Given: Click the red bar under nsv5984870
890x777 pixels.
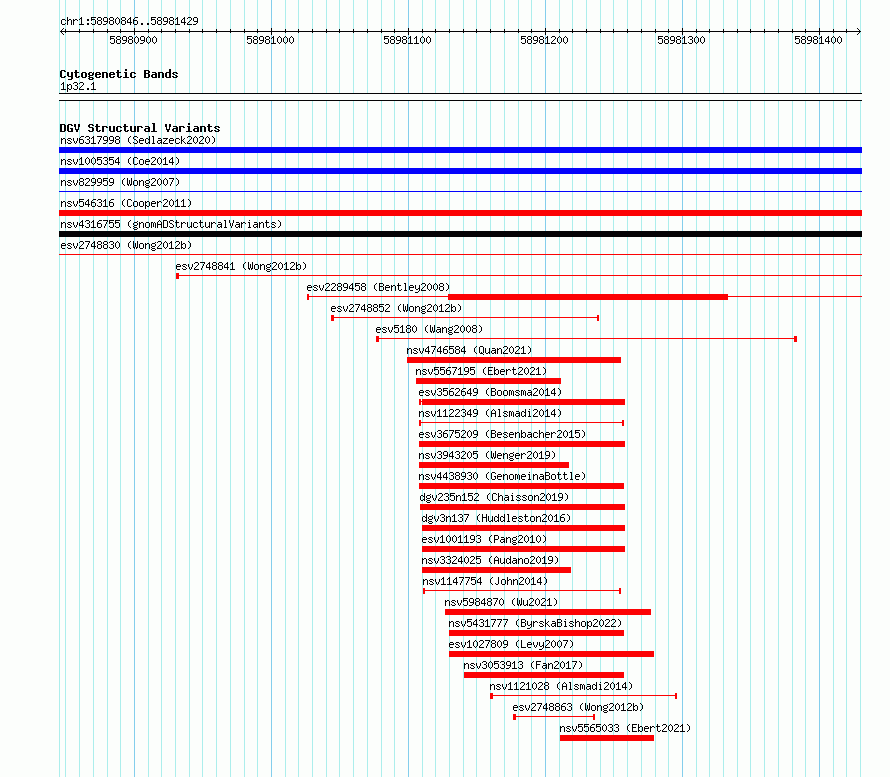Looking at the screenshot, I should click(548, 612).
